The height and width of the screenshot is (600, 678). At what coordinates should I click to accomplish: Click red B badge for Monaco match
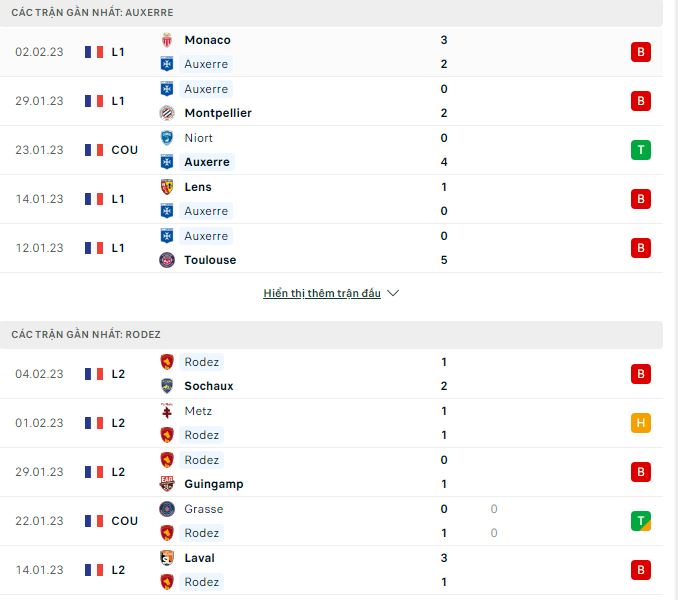641,52
